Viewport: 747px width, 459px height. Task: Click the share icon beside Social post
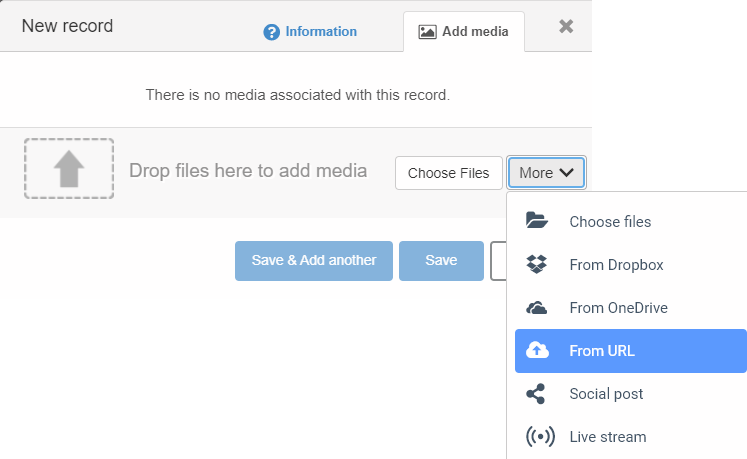pos(536,394)
